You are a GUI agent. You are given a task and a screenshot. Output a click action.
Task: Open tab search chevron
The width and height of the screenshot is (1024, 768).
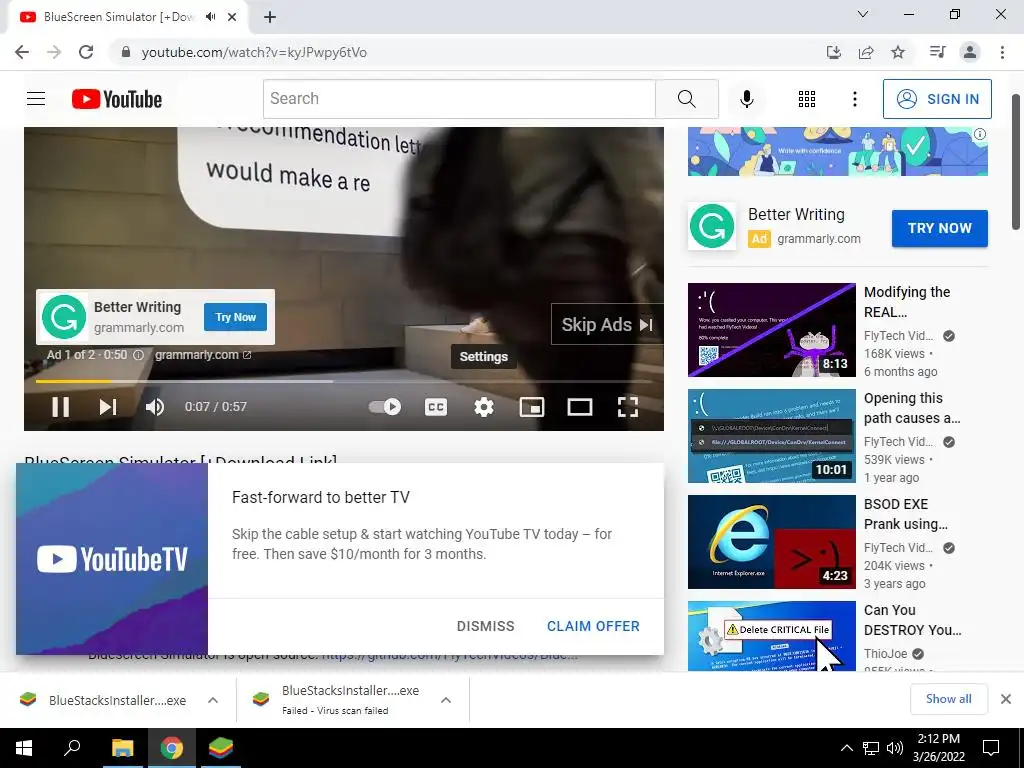click(863, 14)
